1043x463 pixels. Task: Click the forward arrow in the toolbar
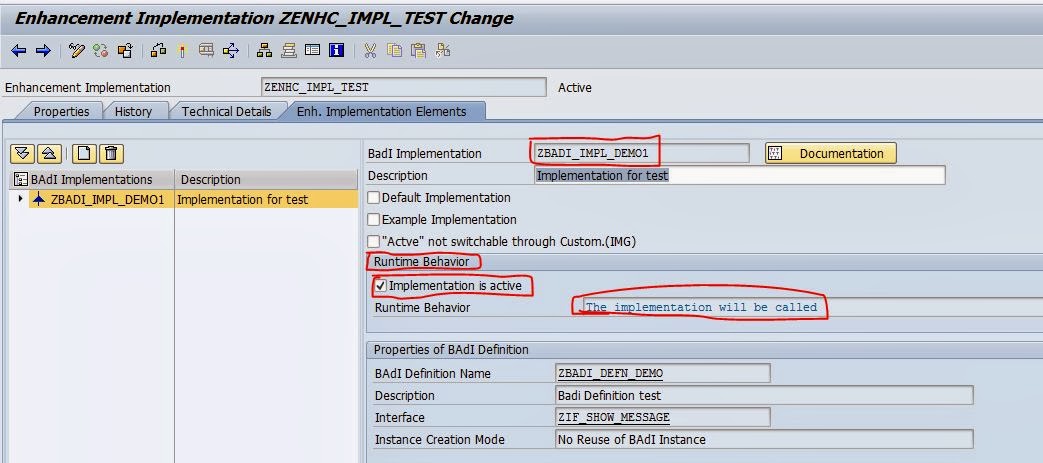(x=42, y=50)
